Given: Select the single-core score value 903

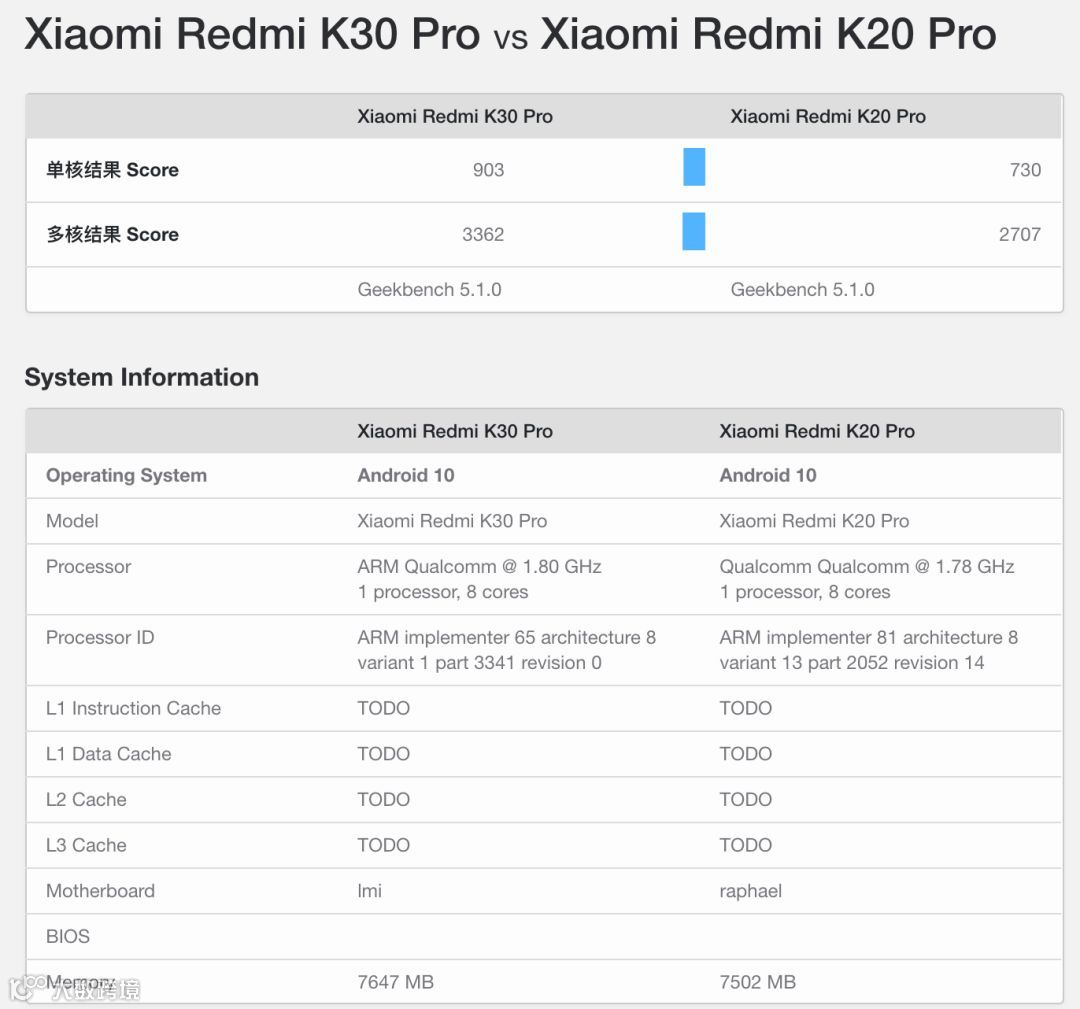Looking at the screenshot, I should 488,170.
